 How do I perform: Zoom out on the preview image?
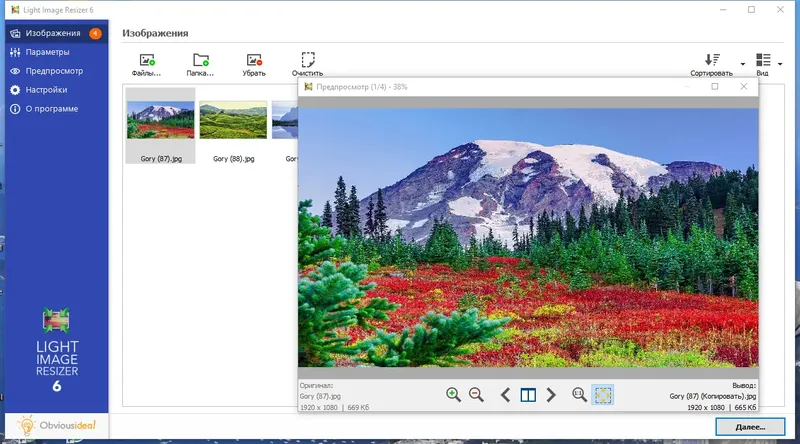pos(477,394)
